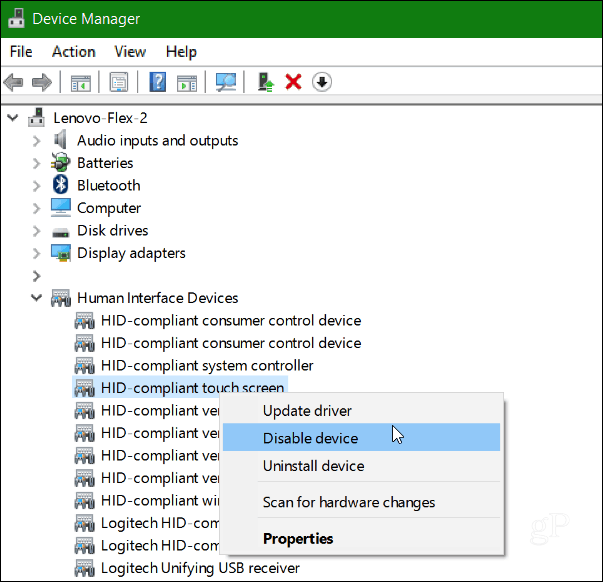Click the Update driver toolbar icon
Screen dimensions: 603x582
click(x=265, y=82)
